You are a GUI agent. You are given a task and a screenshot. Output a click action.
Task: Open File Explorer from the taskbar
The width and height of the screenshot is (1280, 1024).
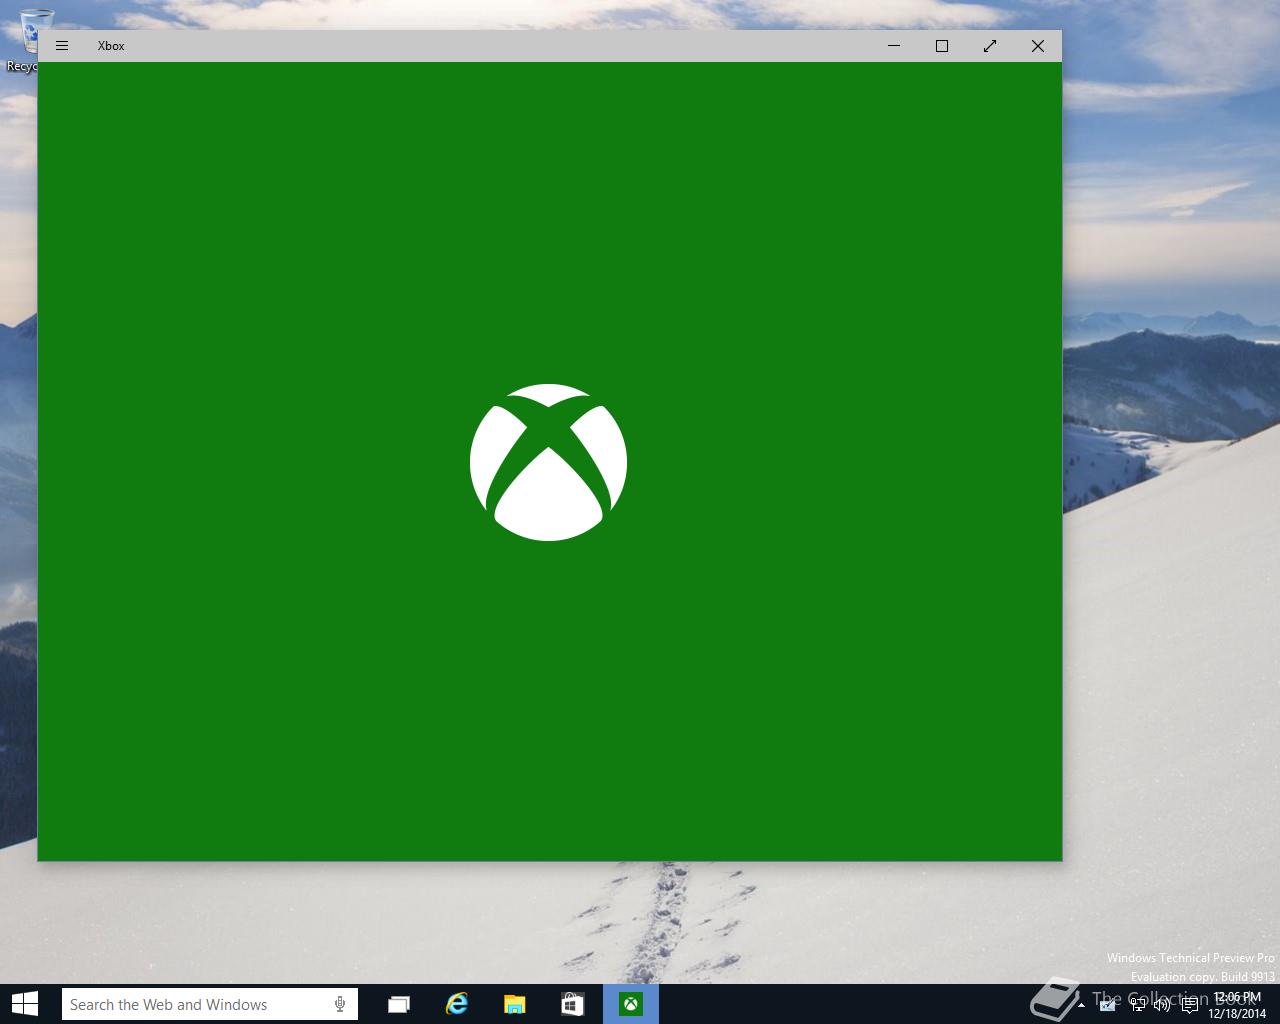point(515,1004)
